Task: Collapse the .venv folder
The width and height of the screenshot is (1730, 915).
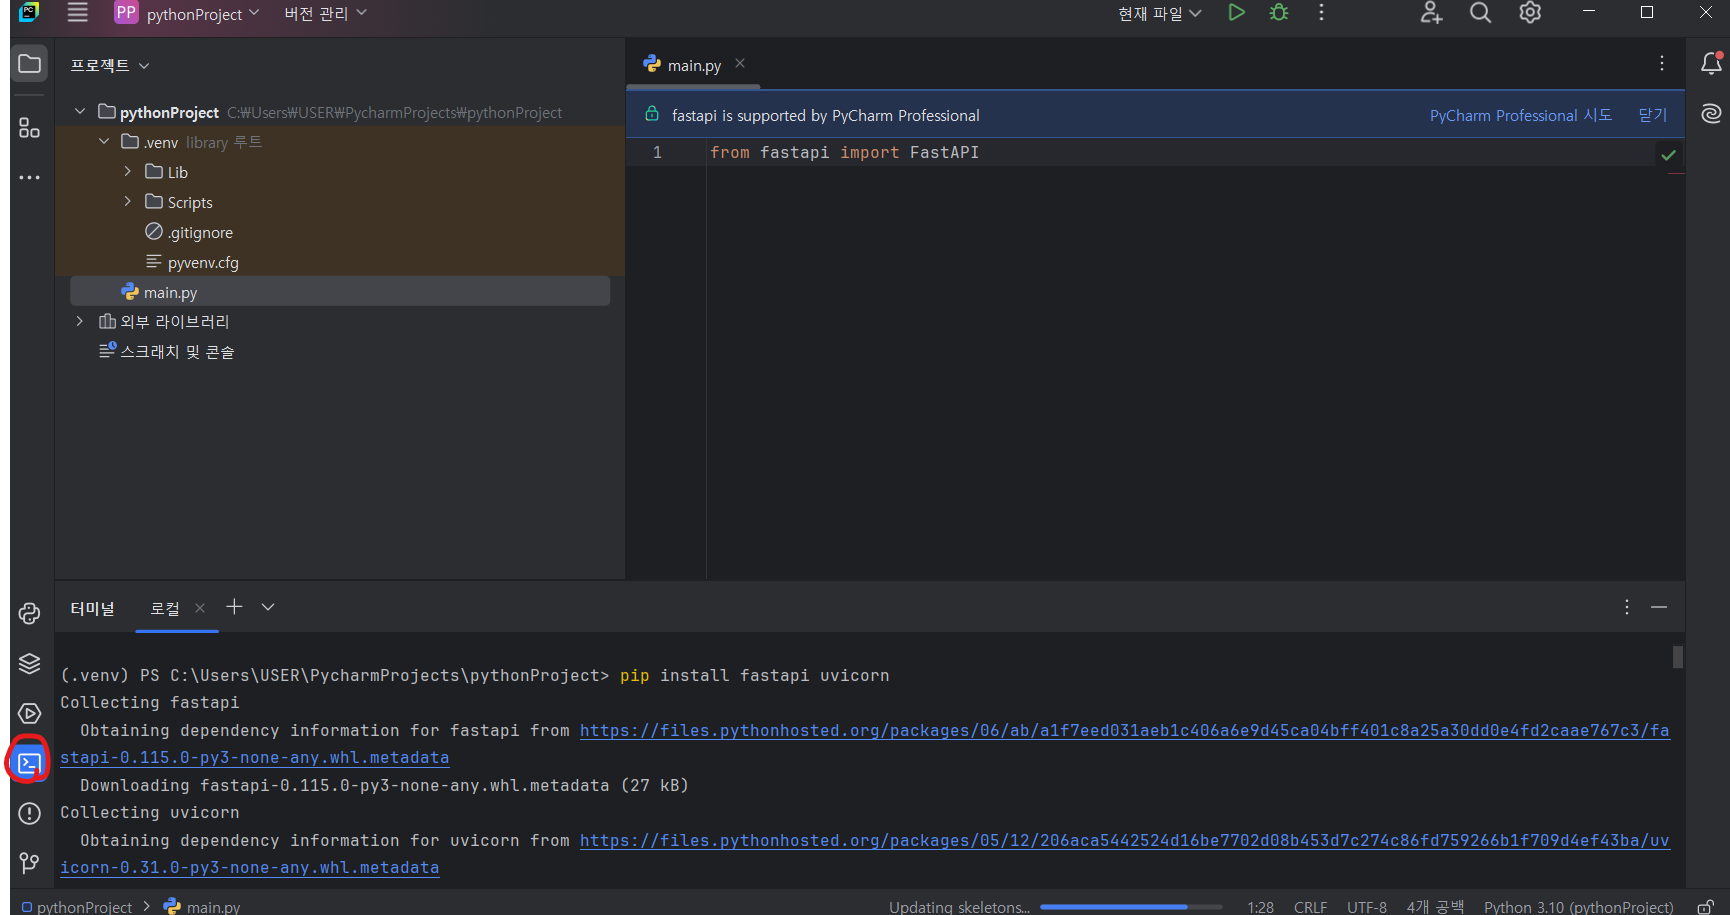Action: pos(104,142)
